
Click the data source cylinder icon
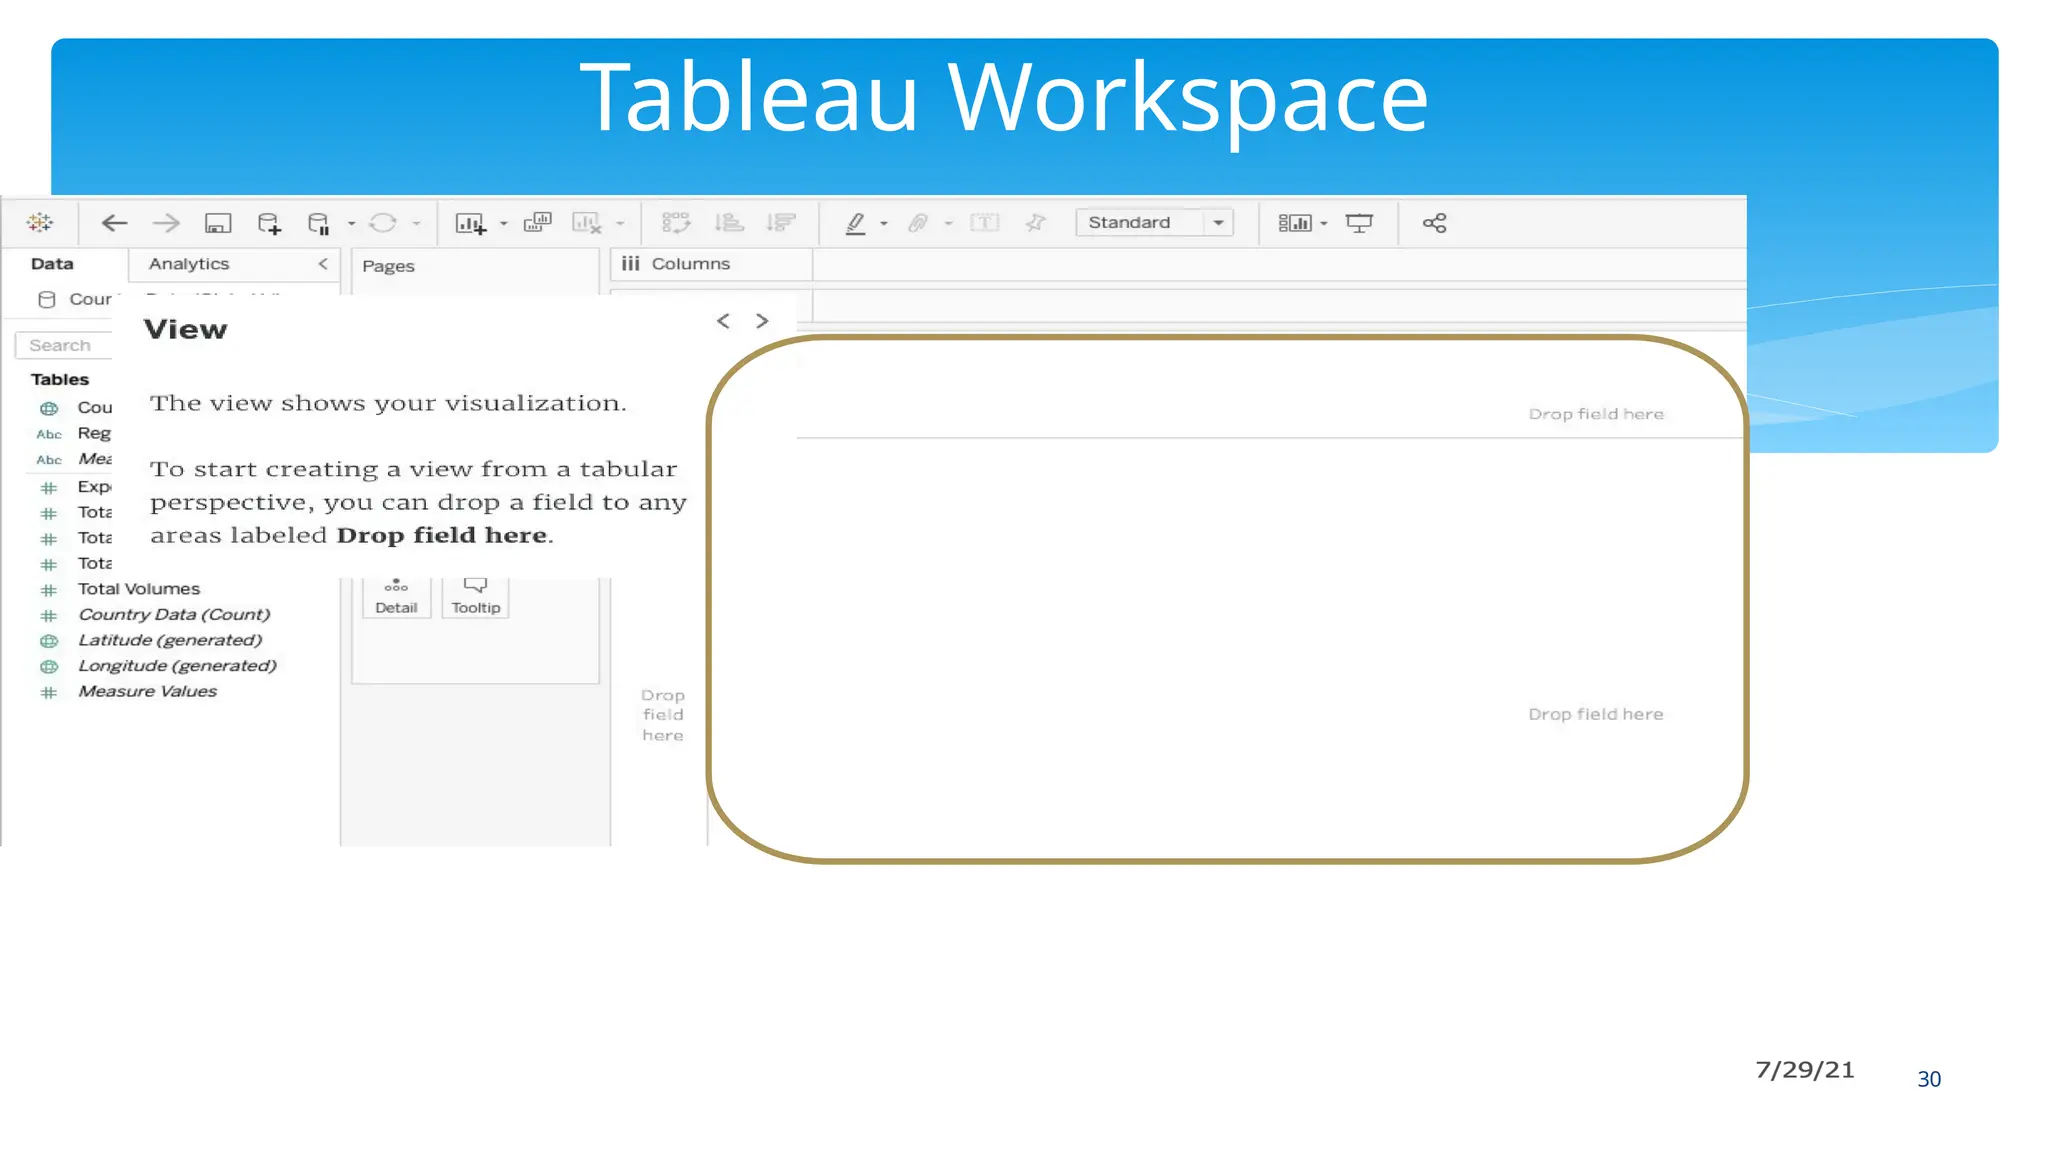(47, 299)
